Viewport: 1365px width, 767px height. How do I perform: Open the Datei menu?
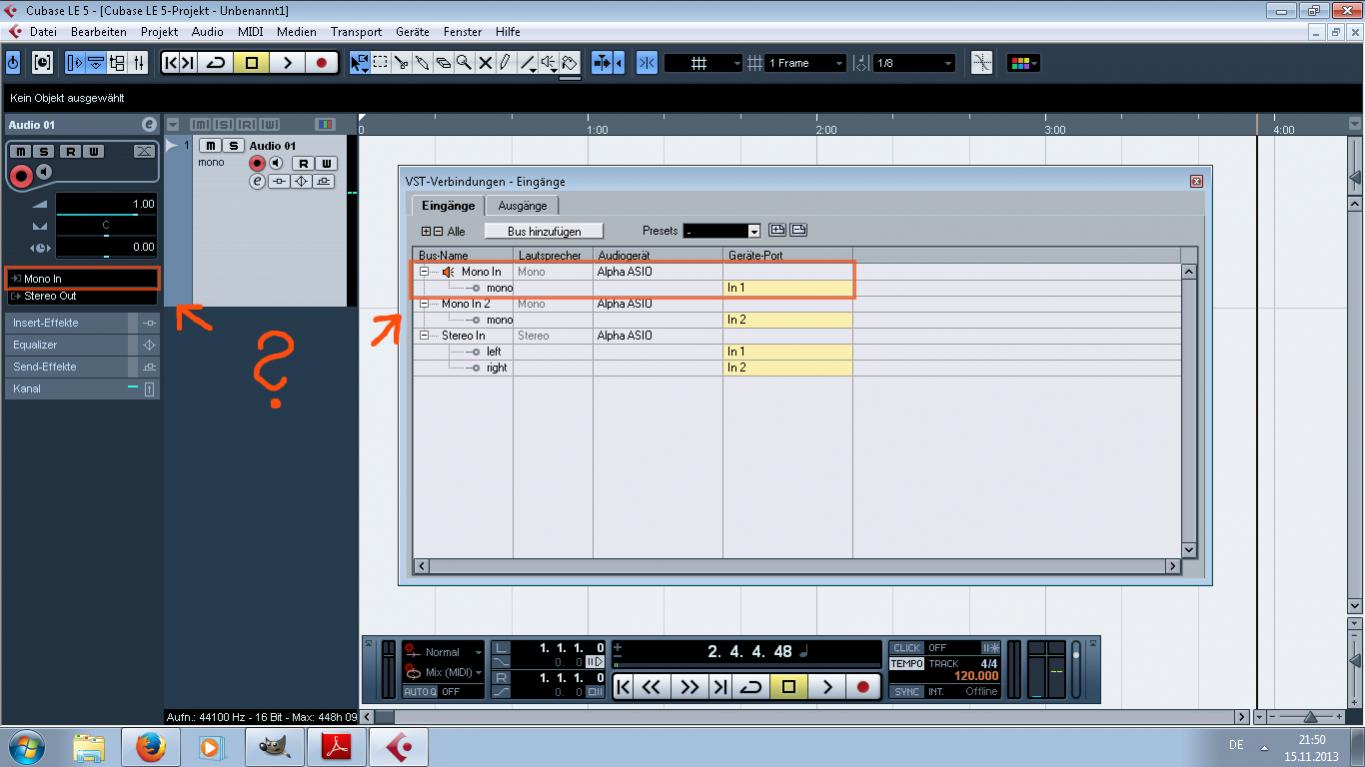tap(43, 32)
